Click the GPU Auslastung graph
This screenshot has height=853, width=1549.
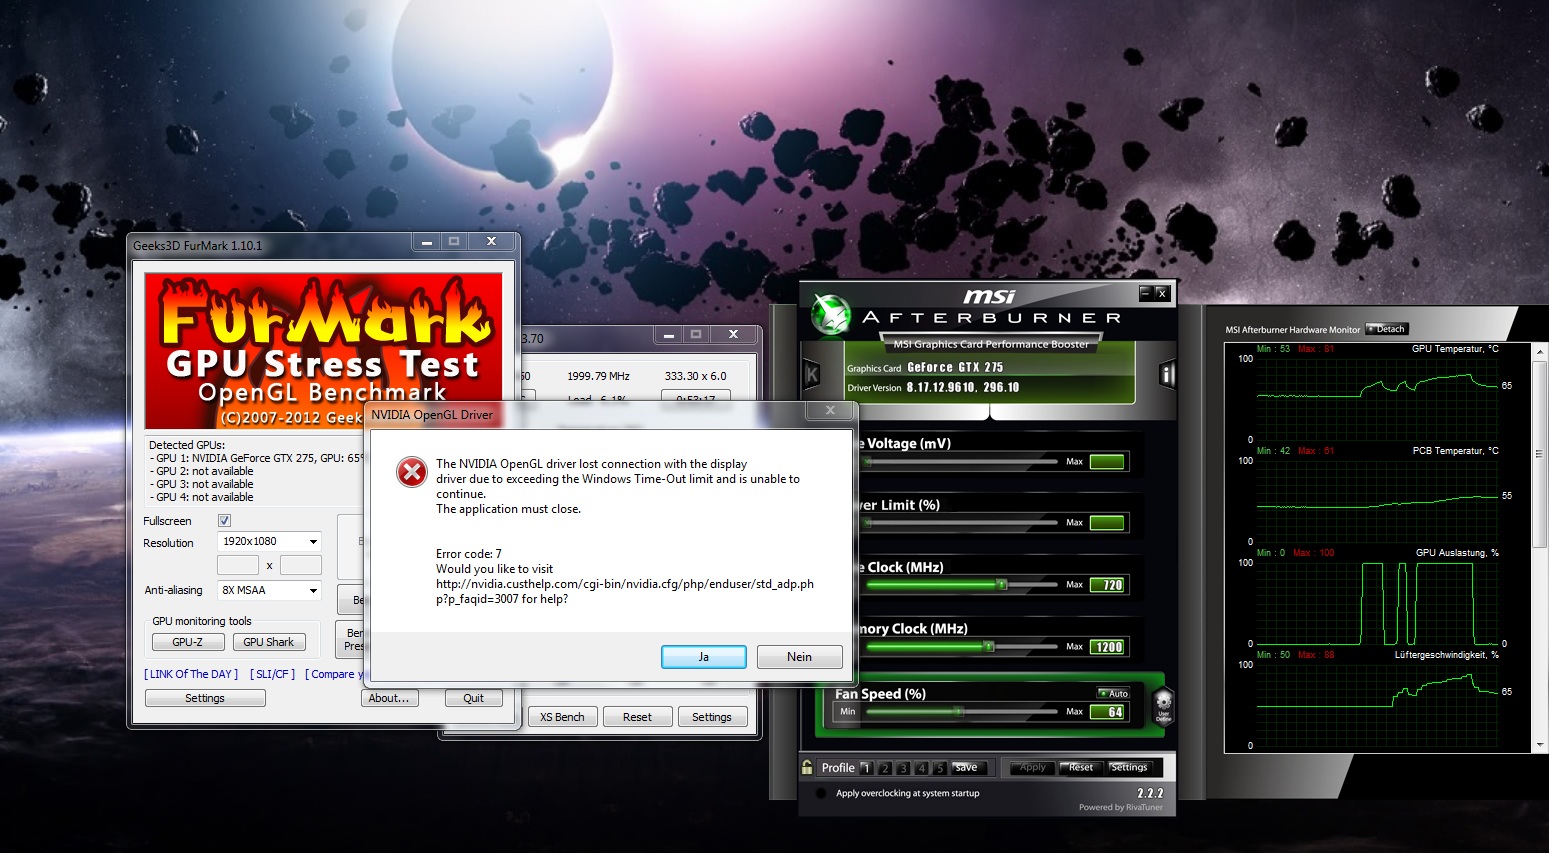pos(1378,602)
